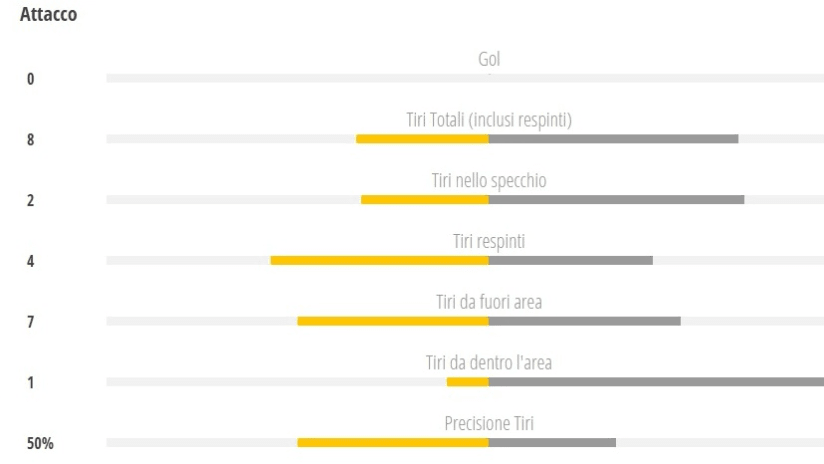Screen dimensions: 824x464
Task: Click the gray Tiri Totali bar segment
Action: 613,138
